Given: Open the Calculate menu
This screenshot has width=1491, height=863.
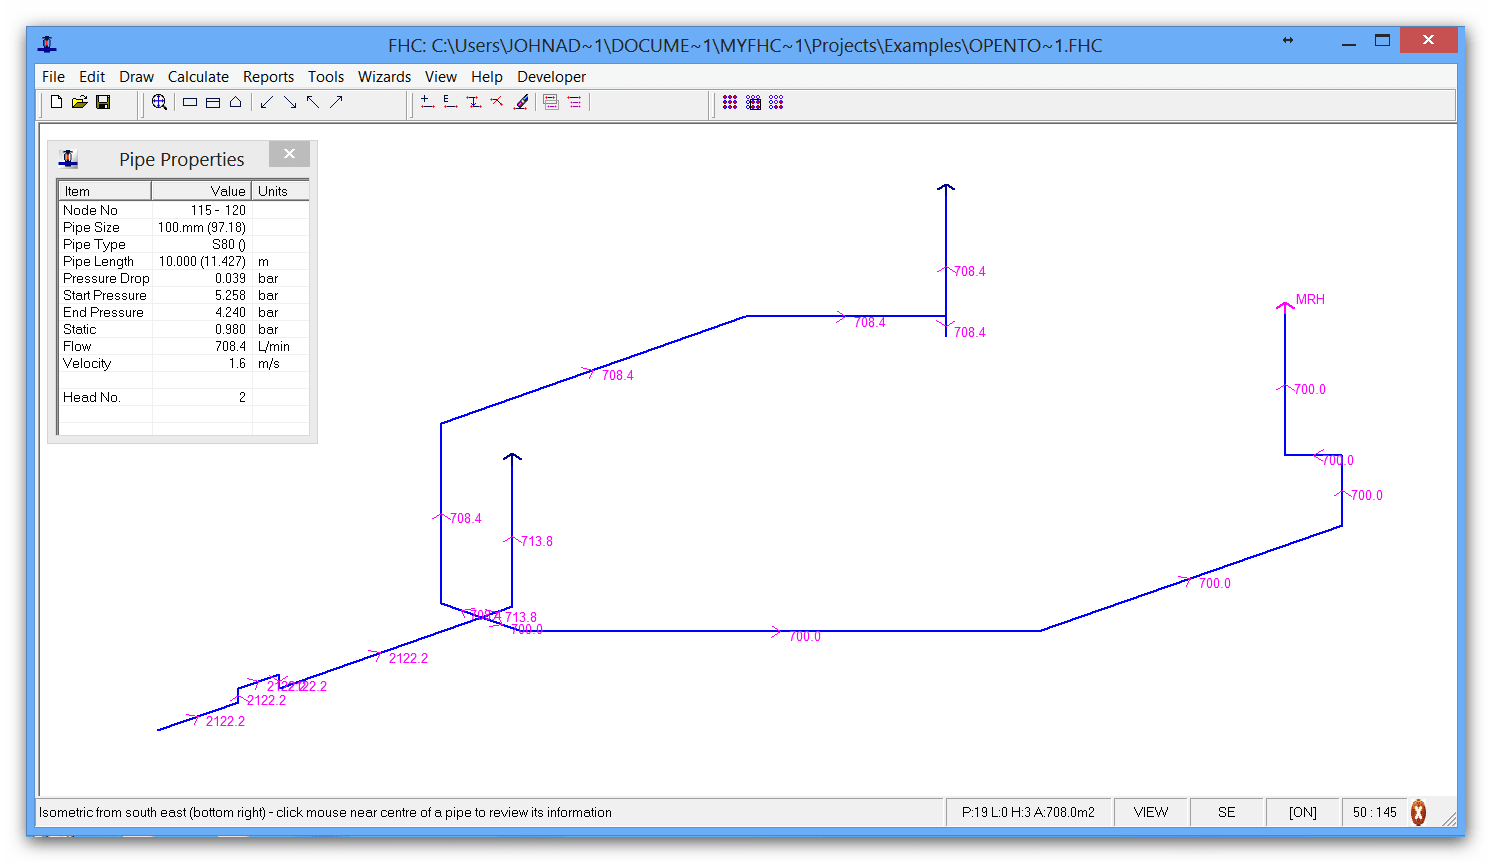Looking at the screenshot, I should pos(198,76).
